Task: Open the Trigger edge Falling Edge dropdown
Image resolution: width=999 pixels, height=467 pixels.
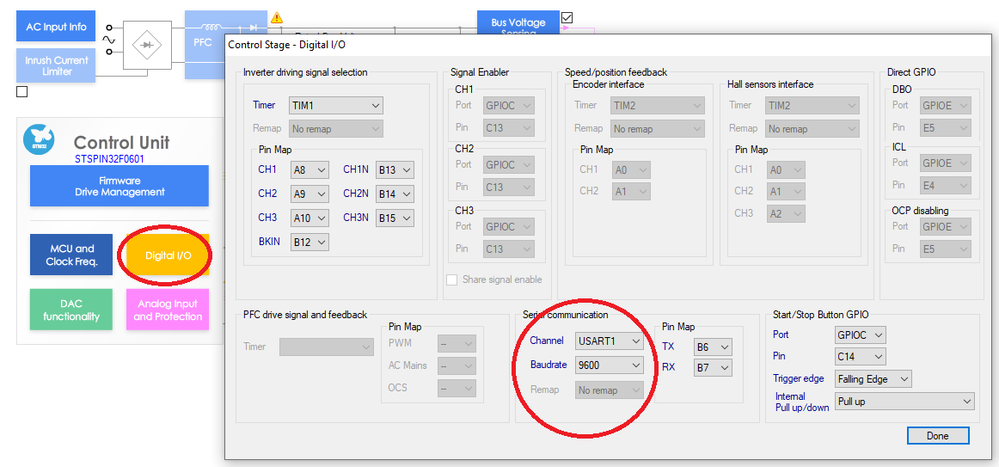Action: tap(873, 379)
